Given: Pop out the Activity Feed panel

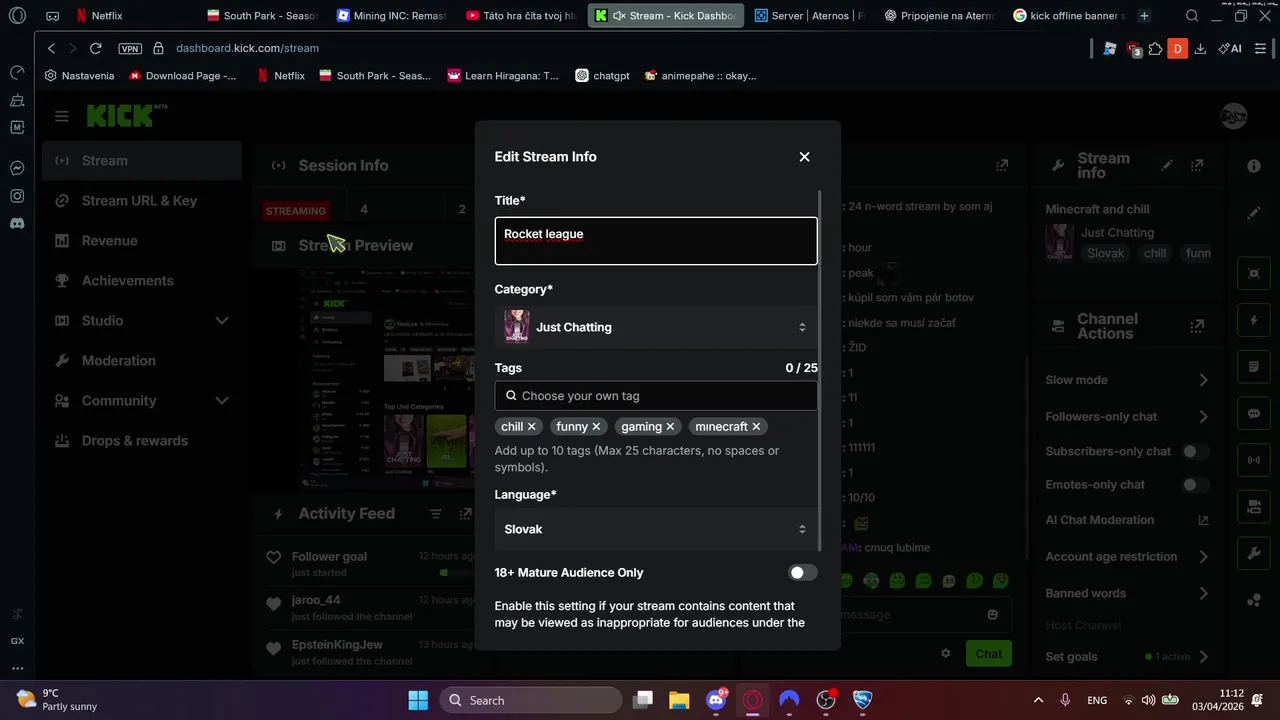Looking at the screenshot, I should pos(465,514).
